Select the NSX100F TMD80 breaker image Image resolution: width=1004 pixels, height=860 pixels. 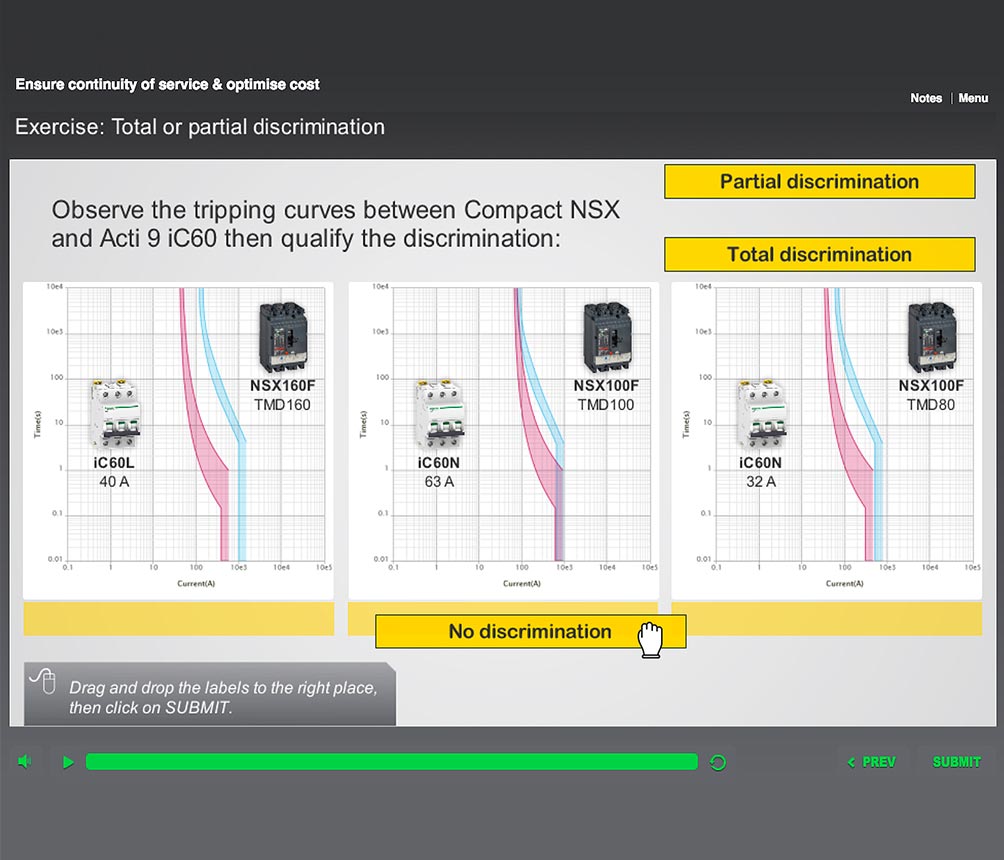coord(932,336)
